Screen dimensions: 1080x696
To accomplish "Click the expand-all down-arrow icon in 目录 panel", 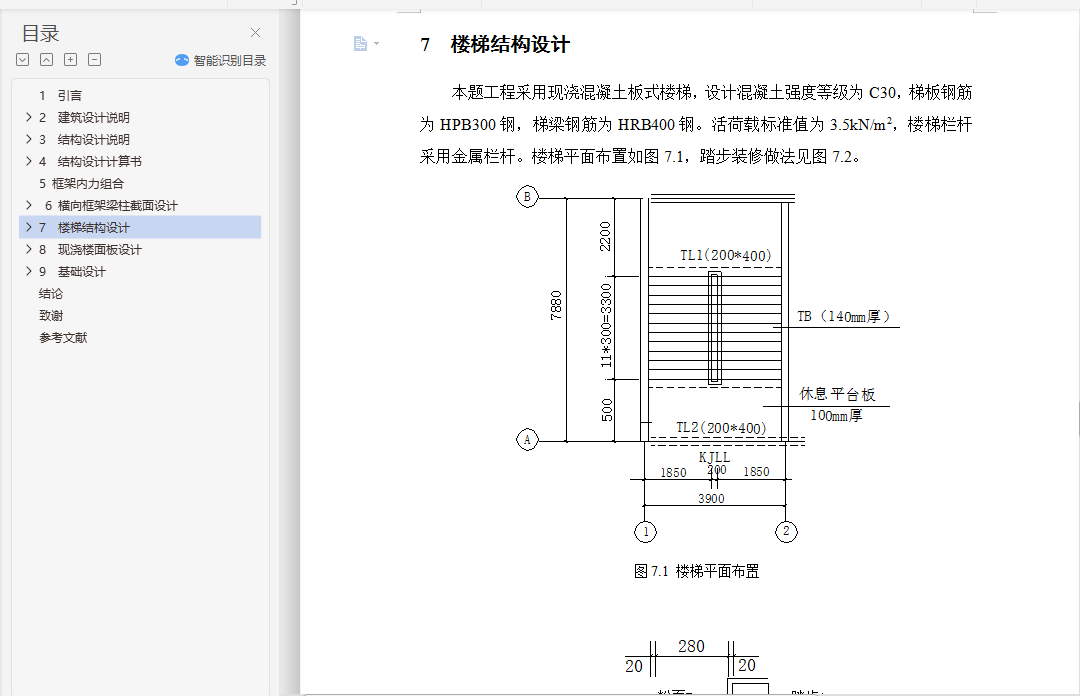I will pos(23,60).
